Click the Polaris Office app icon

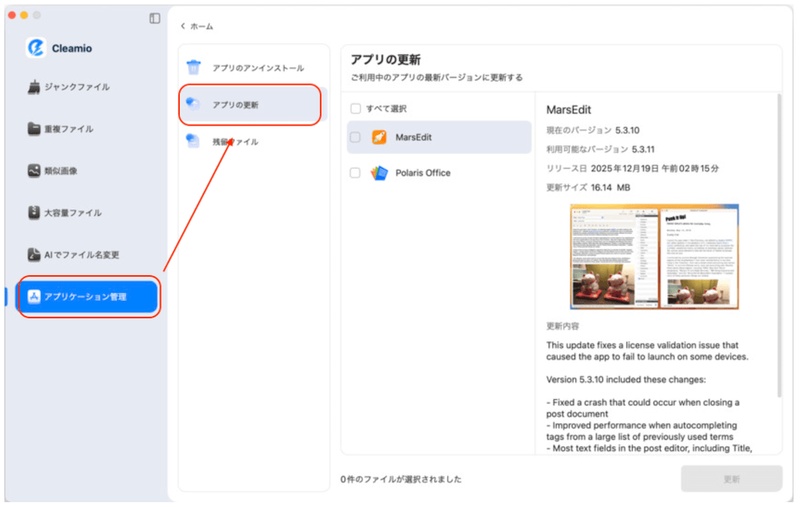click(379, 173)
